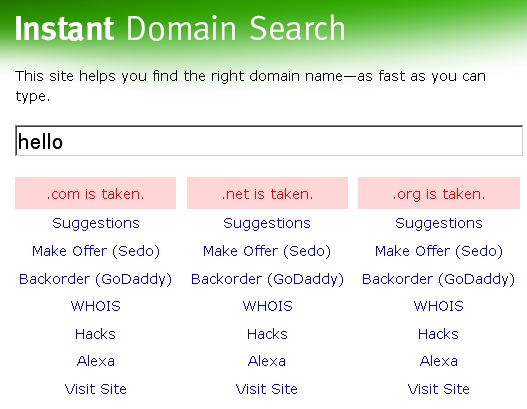Open Alexa link for .com

tap(96, 361)
